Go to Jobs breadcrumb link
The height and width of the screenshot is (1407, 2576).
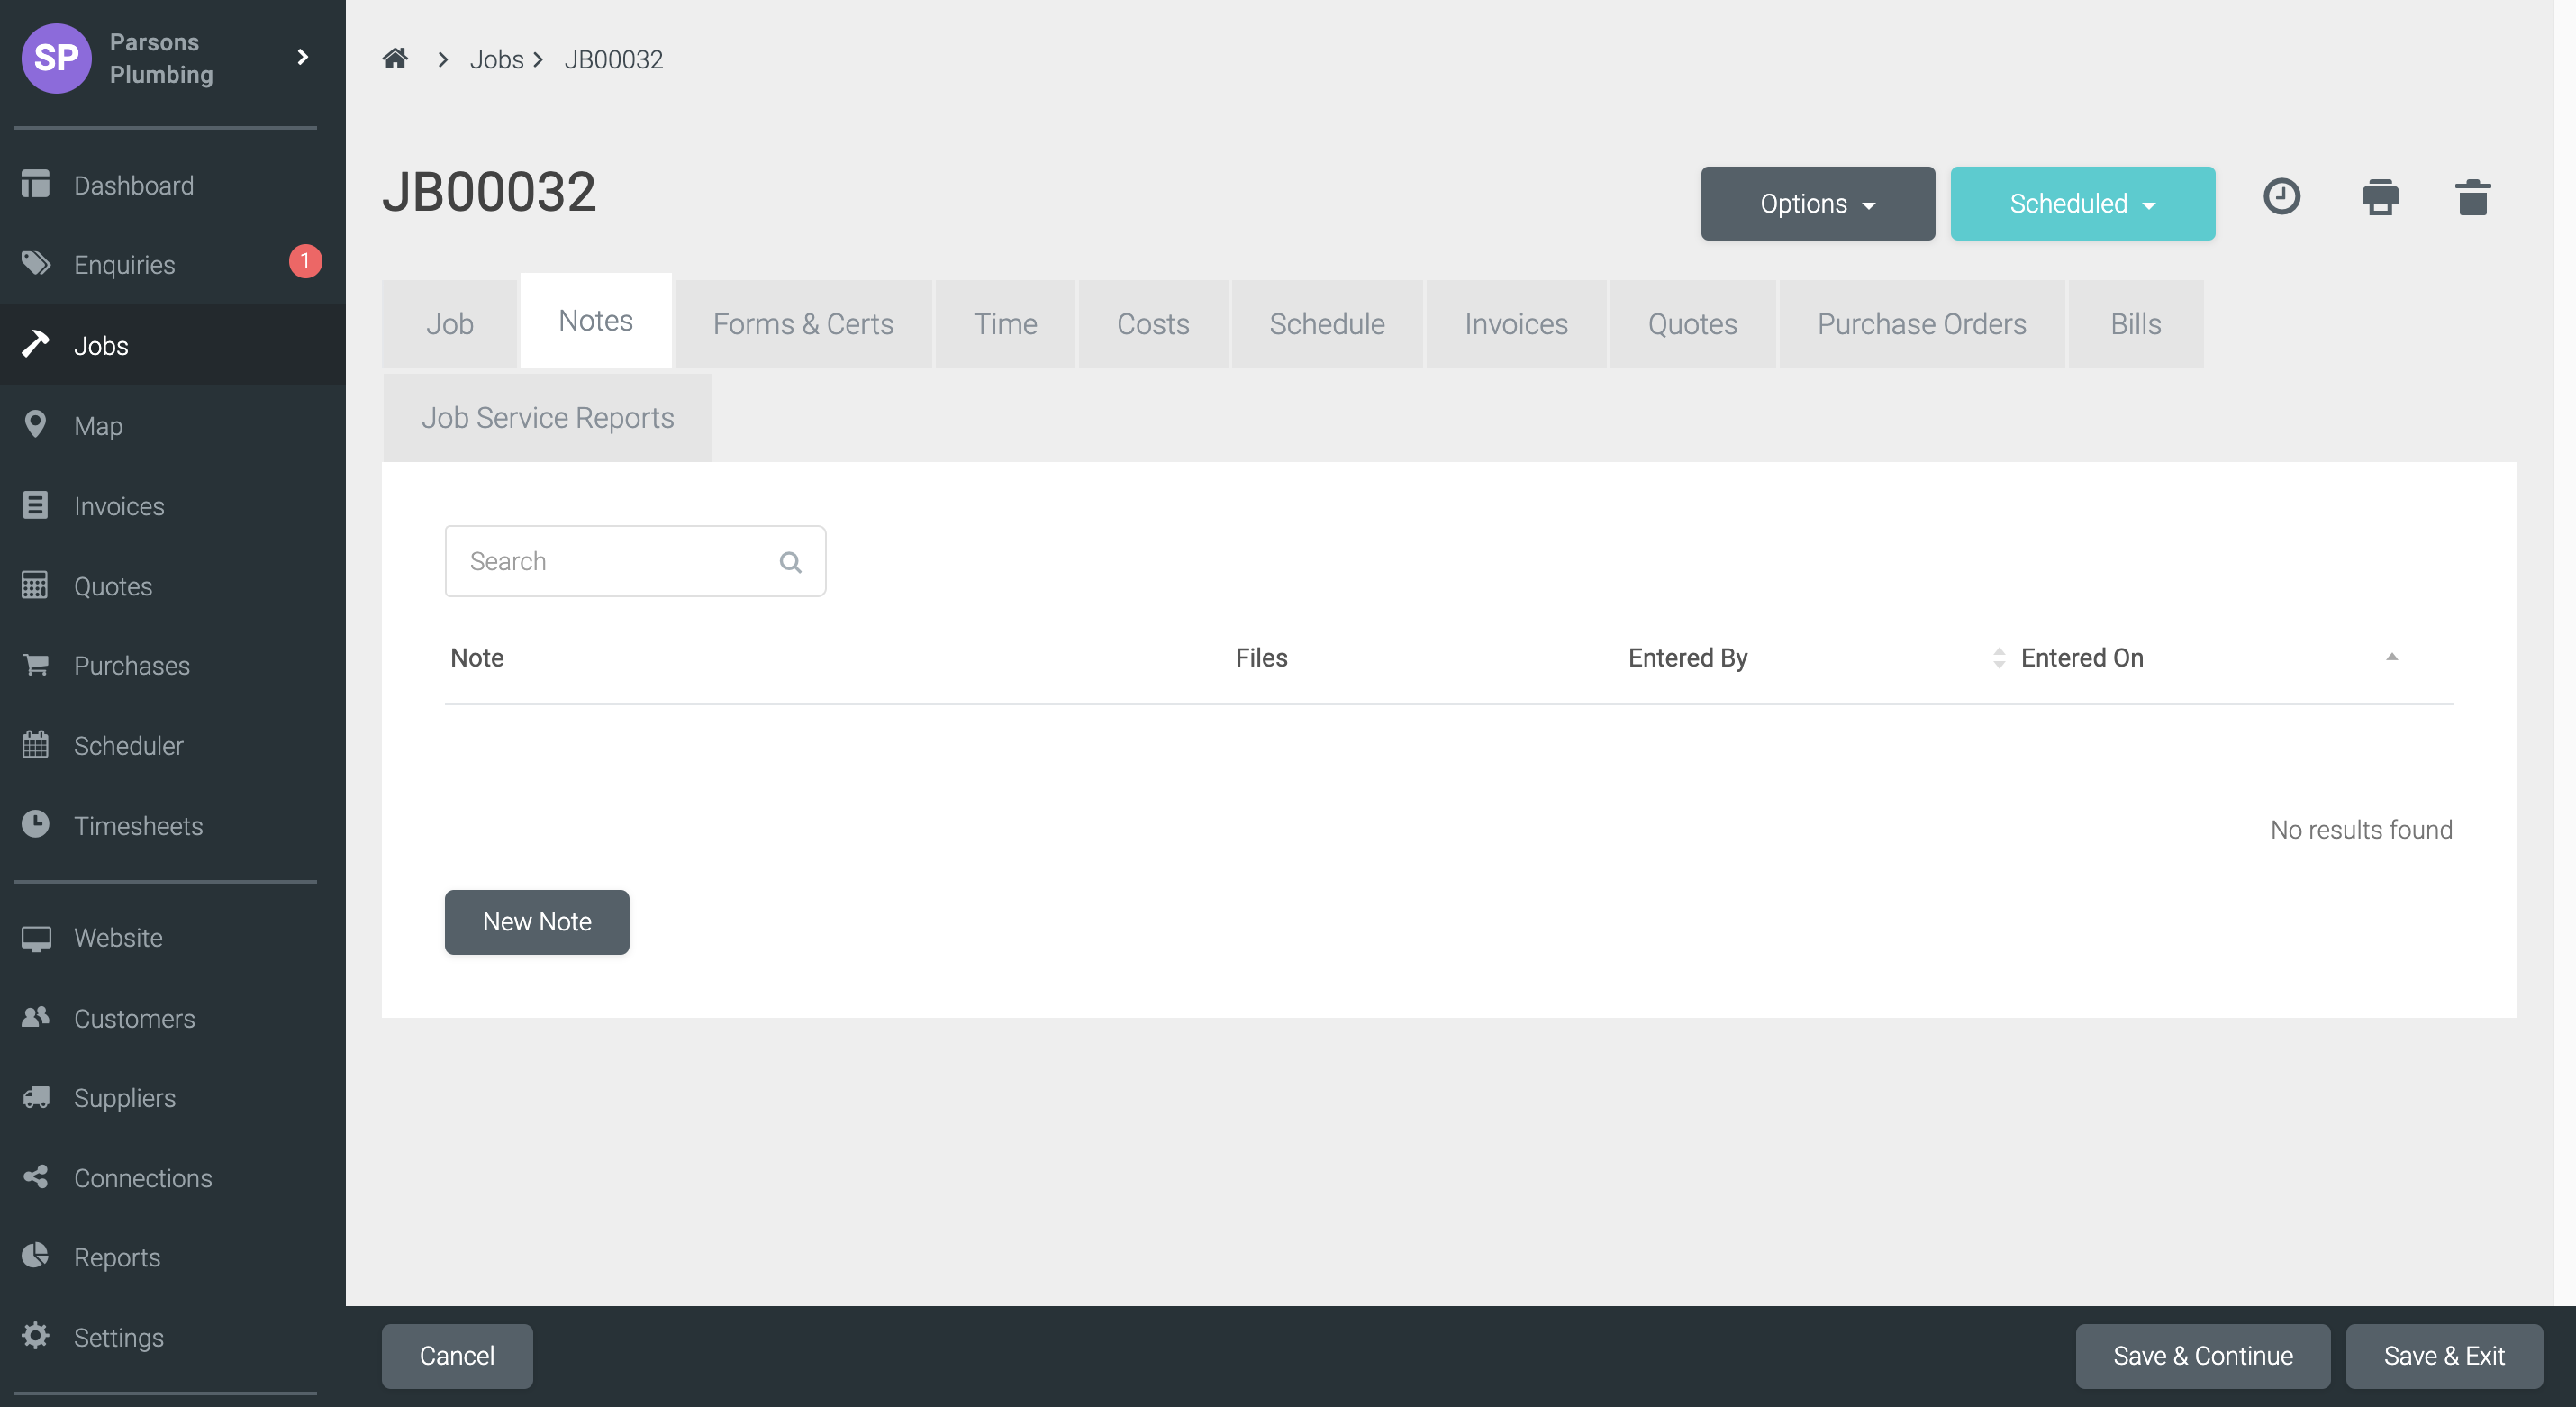tap(497, 59)
